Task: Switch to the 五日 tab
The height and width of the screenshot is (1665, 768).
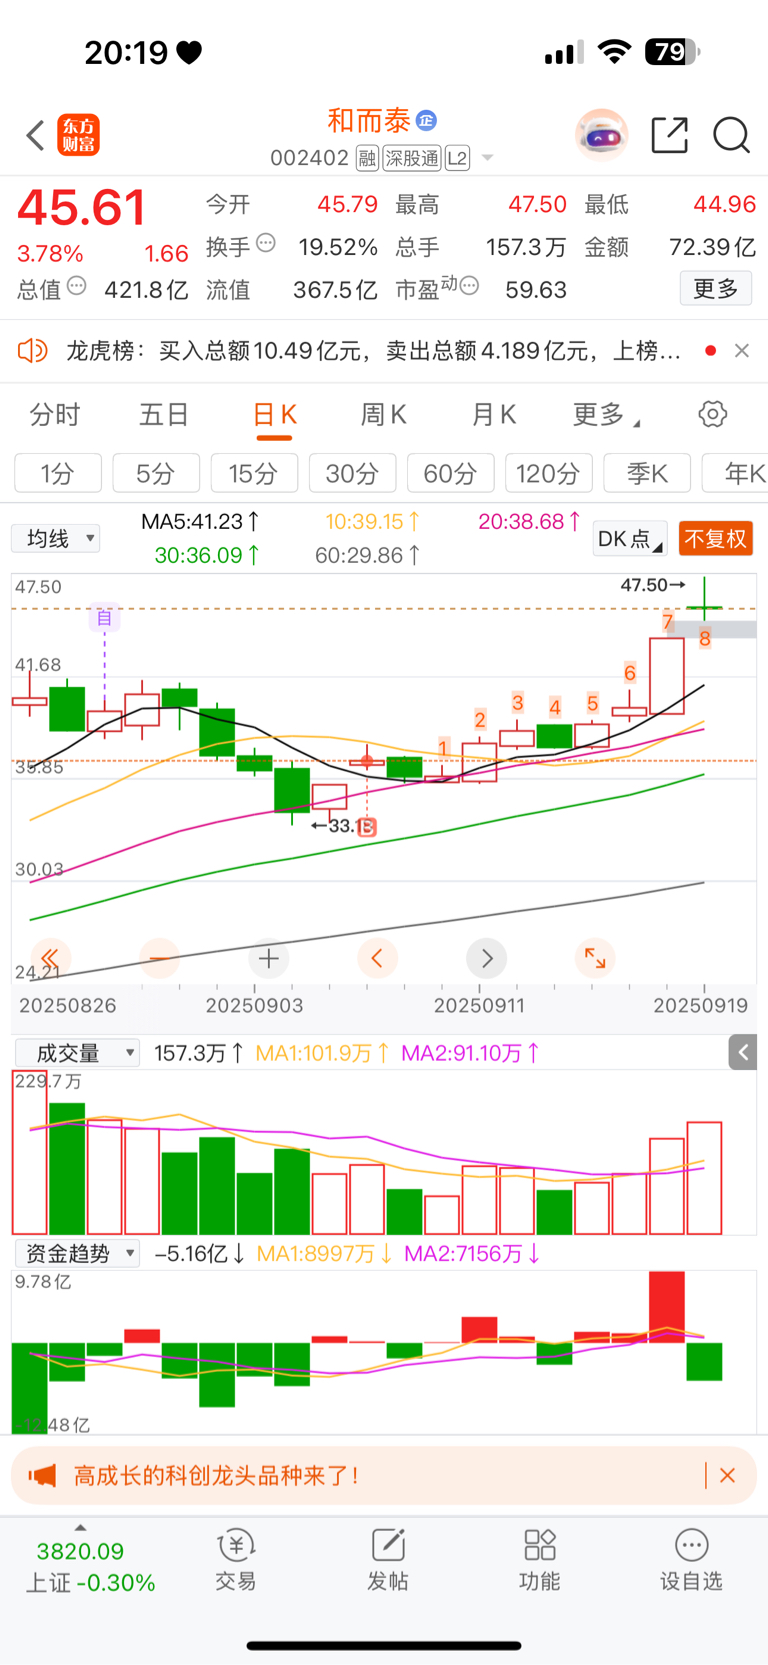Action: pos(164,414)
